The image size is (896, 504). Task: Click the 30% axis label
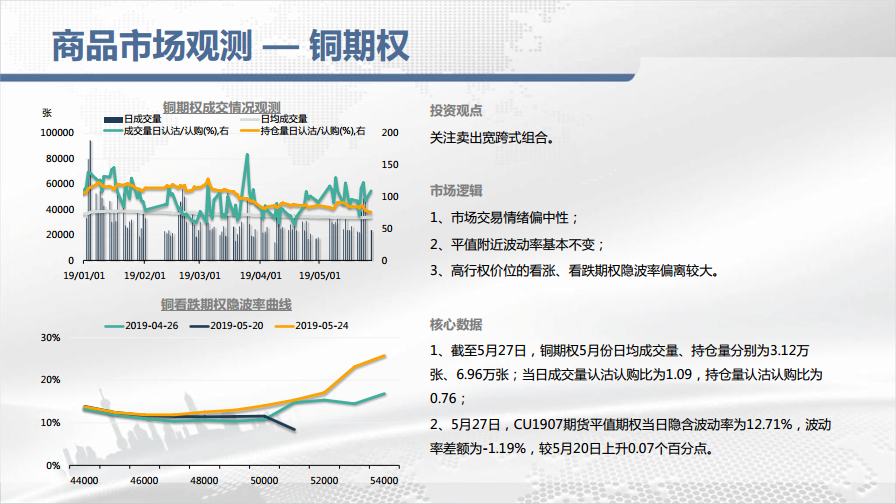(50, 338)
